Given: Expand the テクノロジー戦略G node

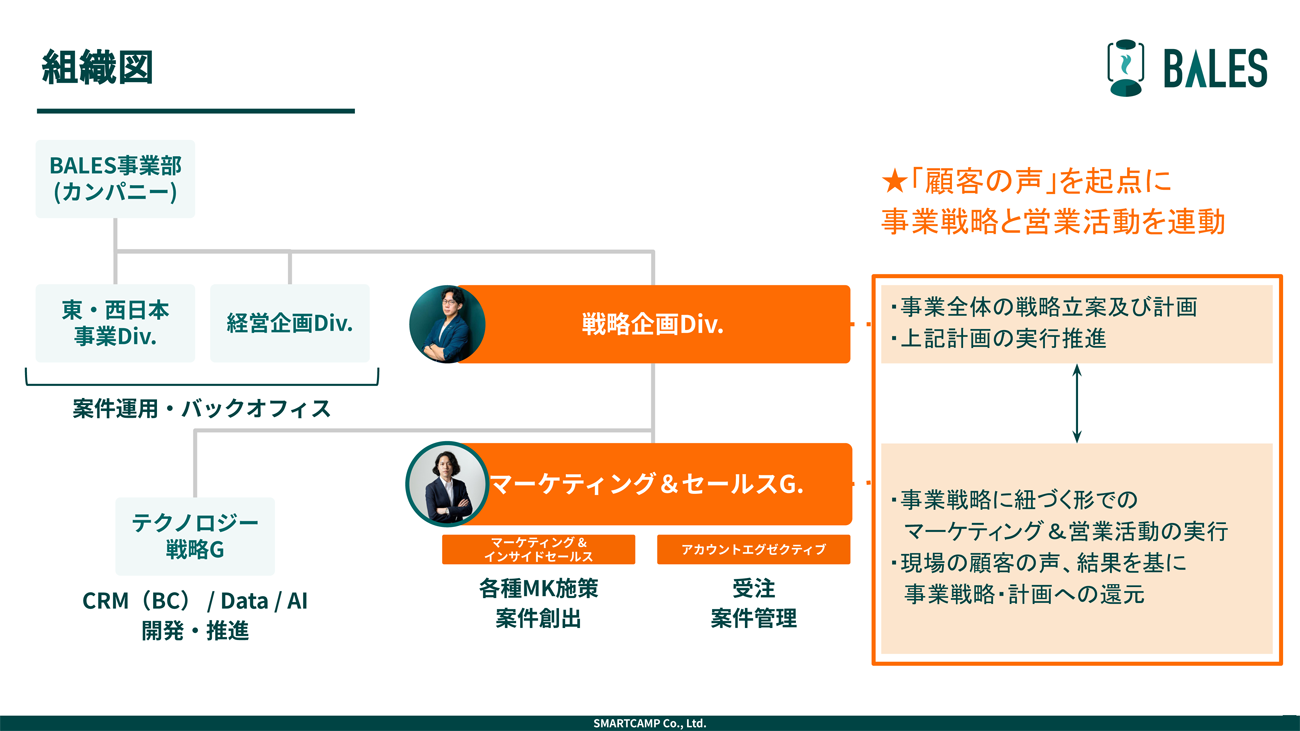Looking at the screenshot, I should point(194,536).
